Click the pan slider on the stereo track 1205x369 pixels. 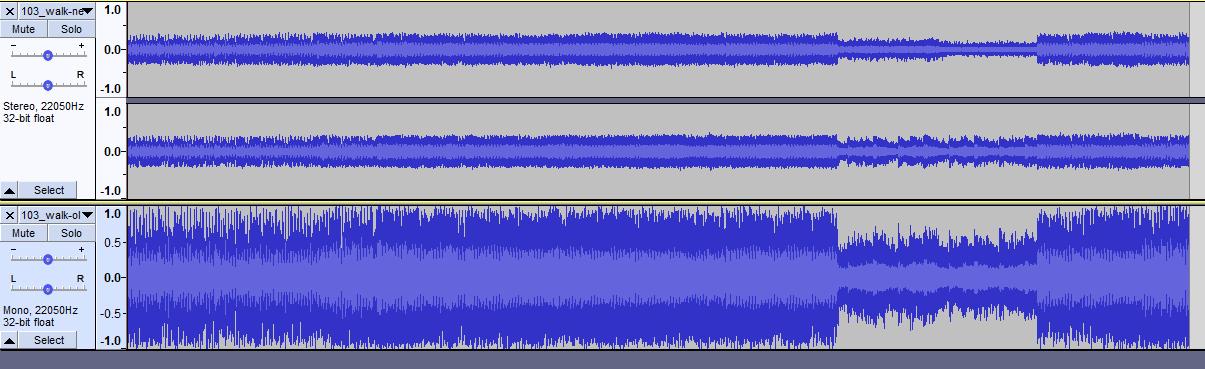point(47,85)
